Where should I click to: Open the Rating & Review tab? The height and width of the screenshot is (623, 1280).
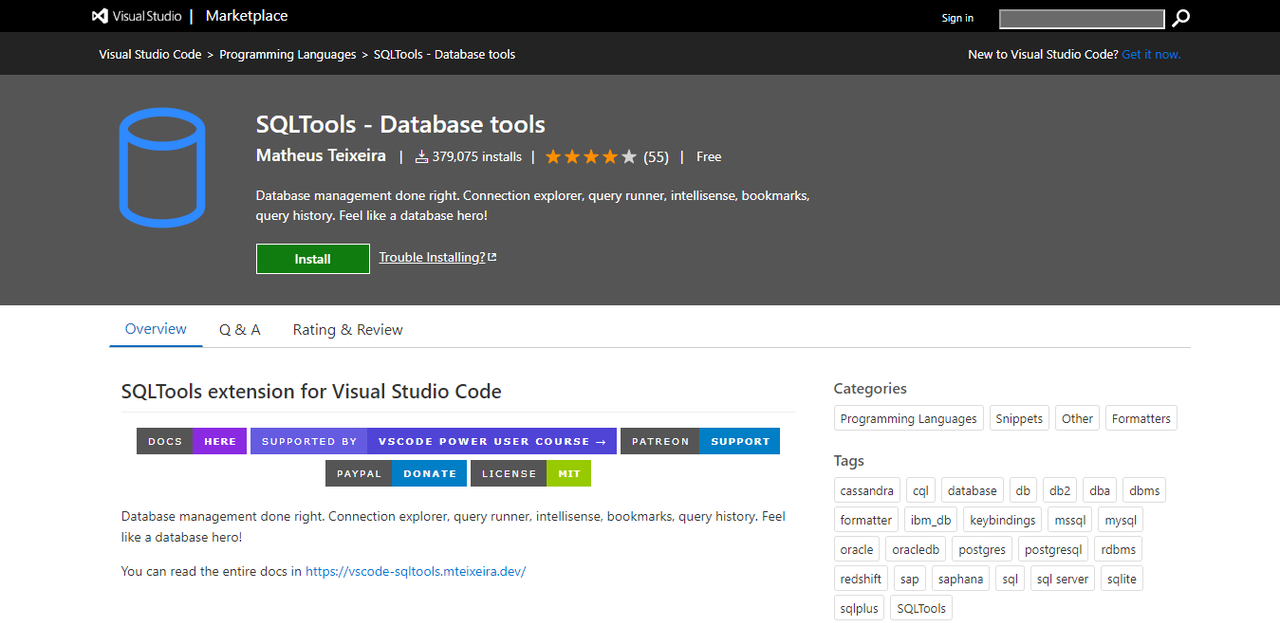click(x=348, y=330)
